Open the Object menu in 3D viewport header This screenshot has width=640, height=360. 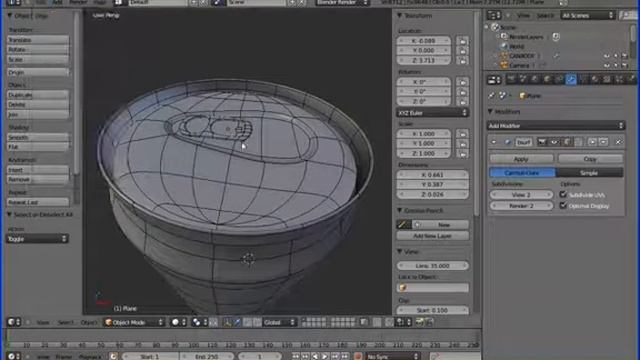(x=89, y=322)
